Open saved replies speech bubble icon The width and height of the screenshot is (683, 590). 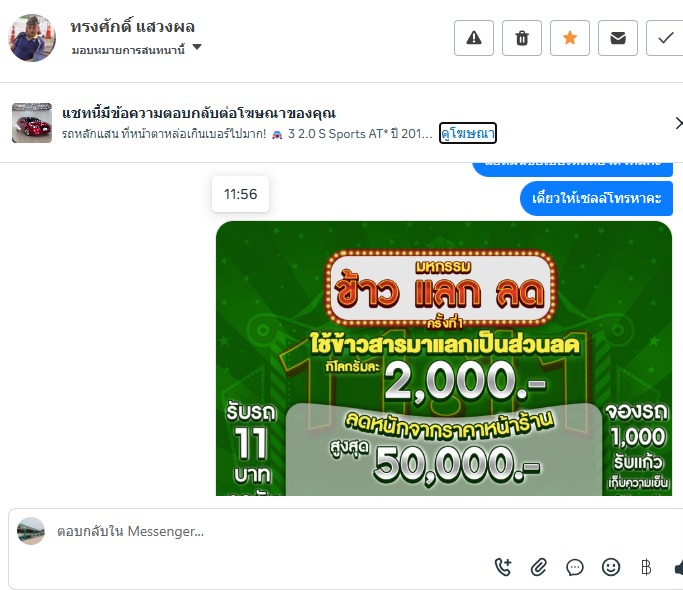pyautogui.click(x=575, y=567)
